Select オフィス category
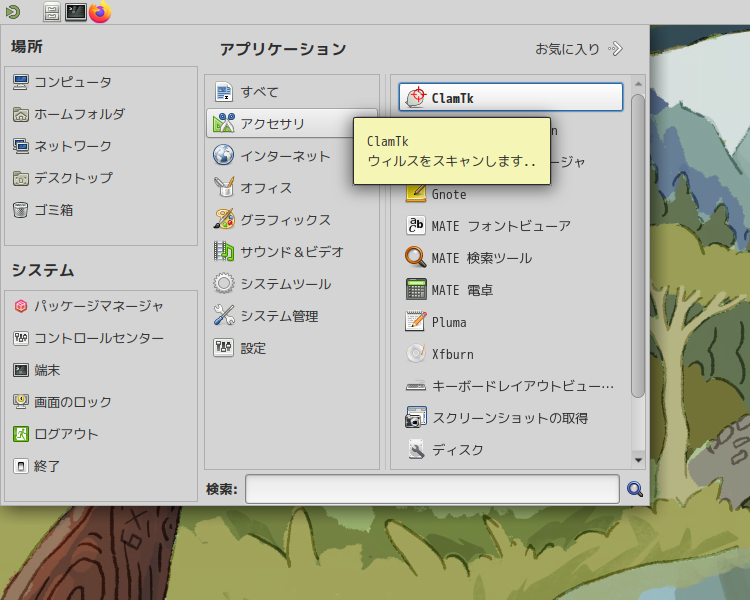Image resolution: width=750 pixels, height=600 pixels. pos(292,188)
